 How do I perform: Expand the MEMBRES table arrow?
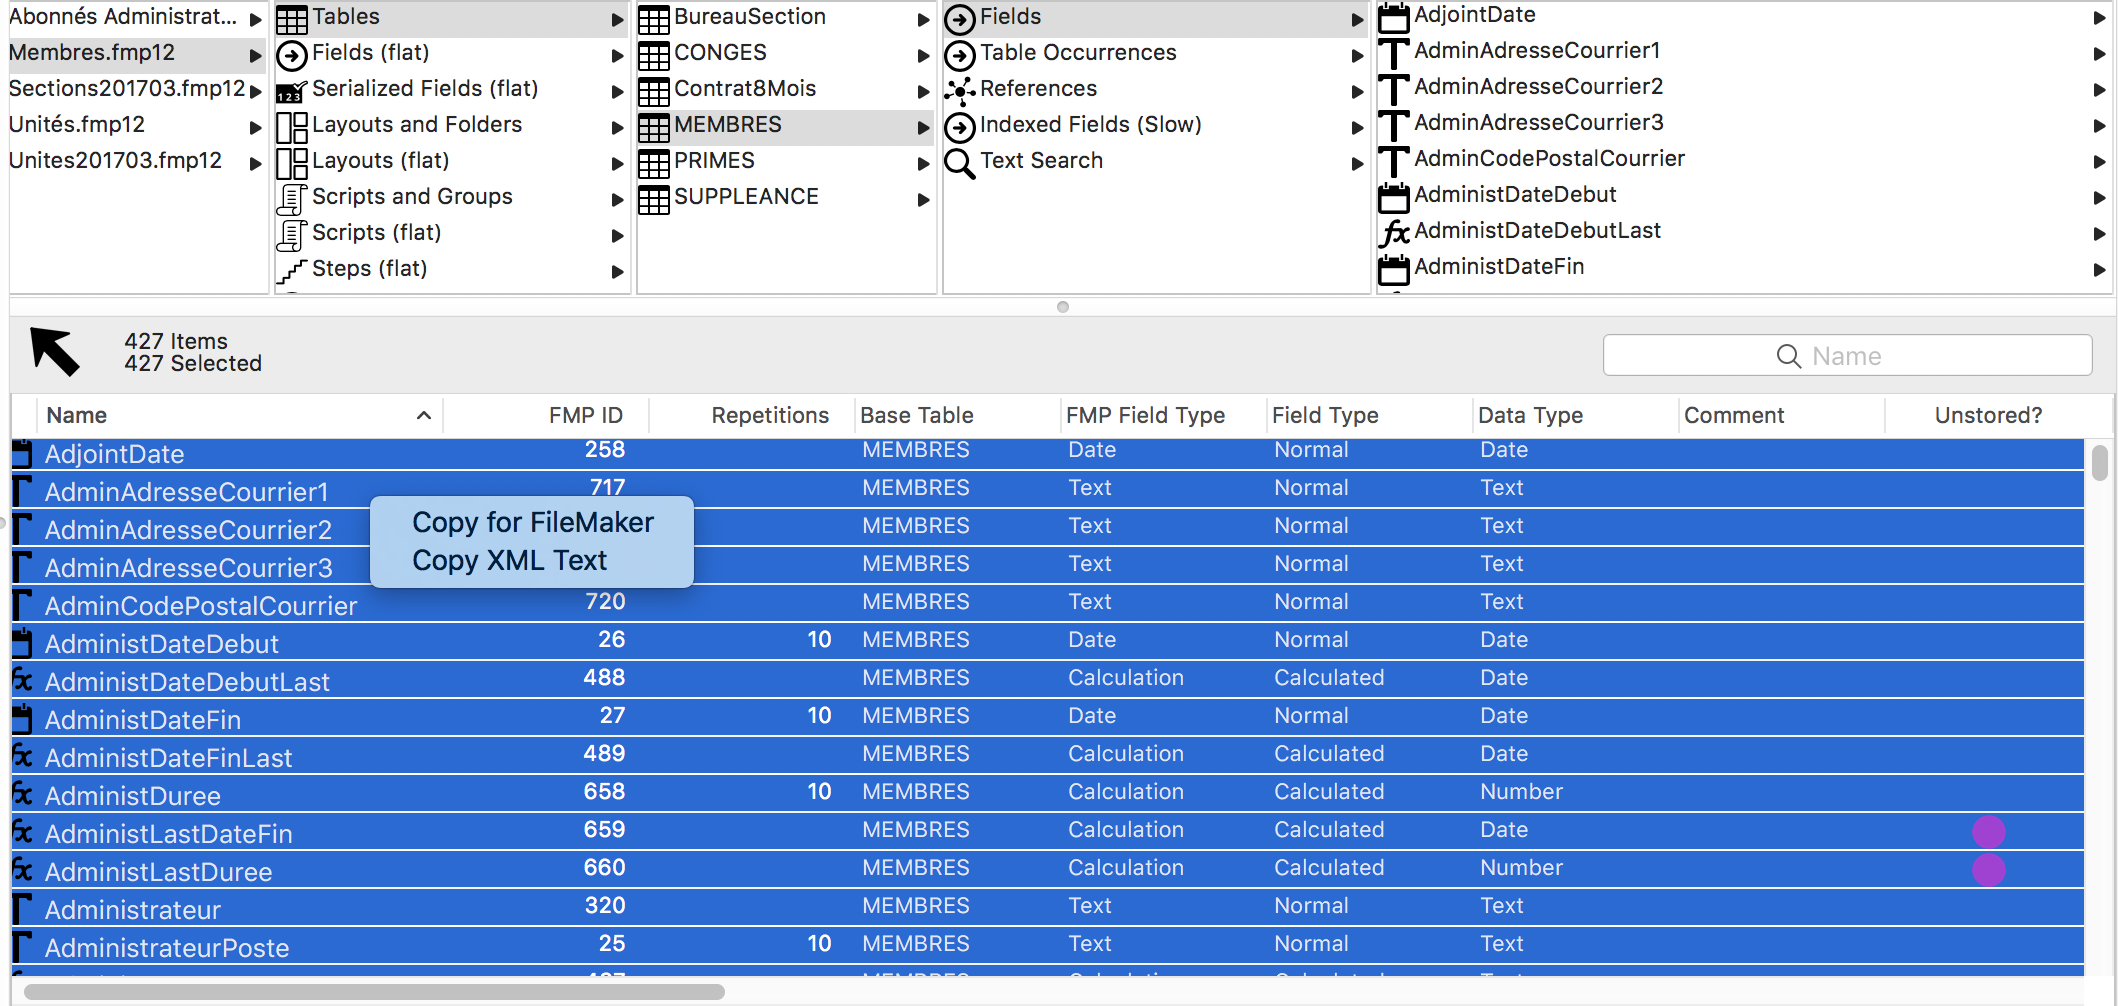pyautogui.click(x=923, y=127)
